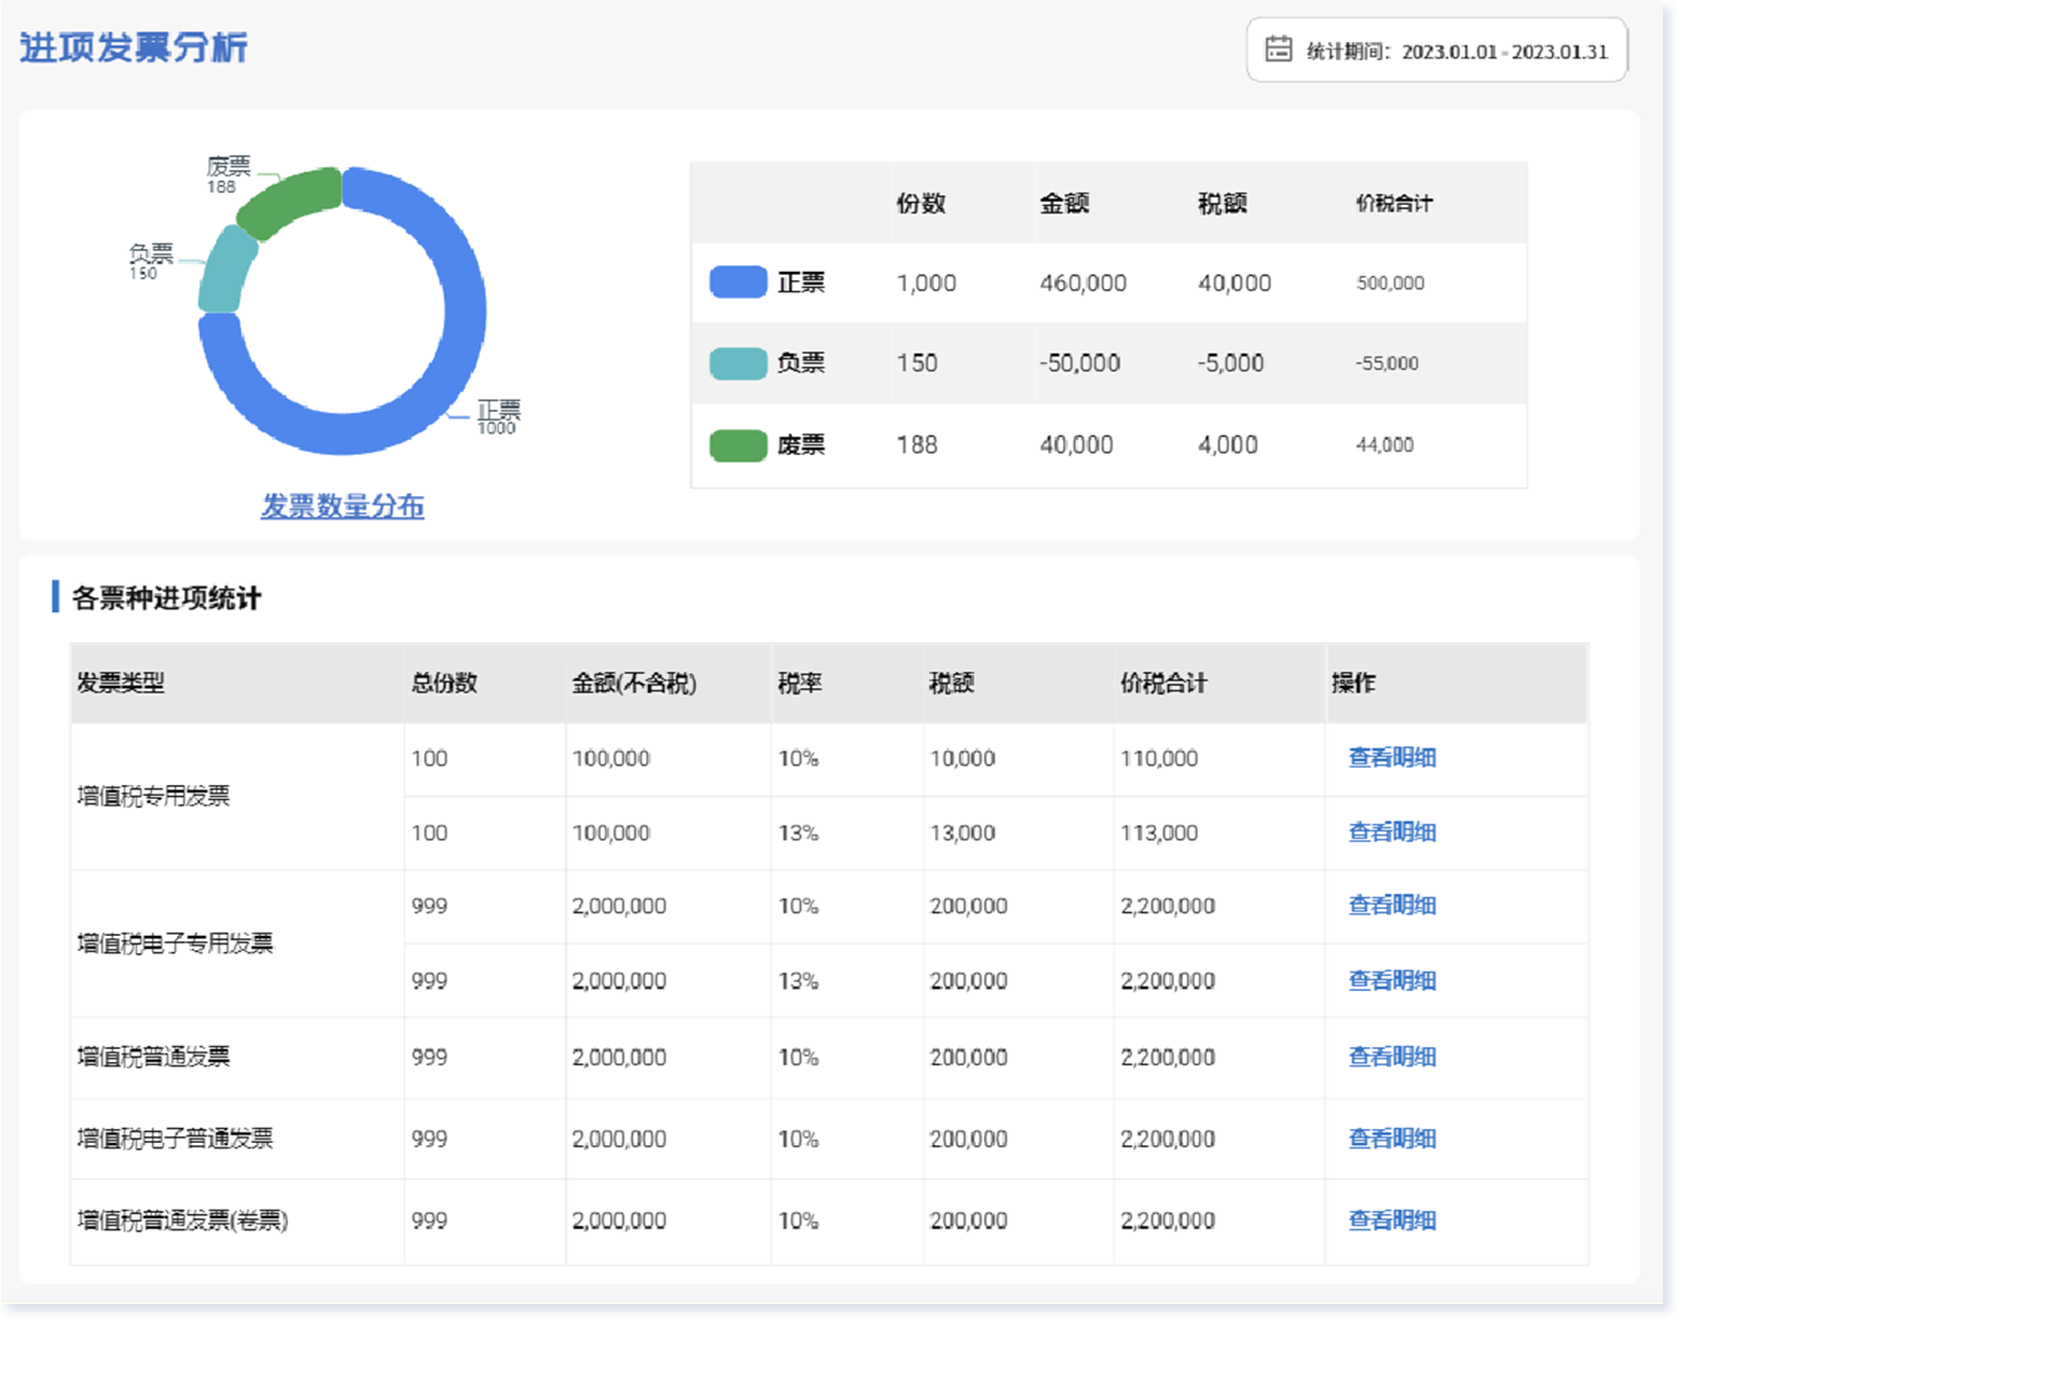Viewport: 2047px width, 1376px height.
Task: Click the 13,000 tax cell
Action: pyautogui.click(x=962, y=833)
